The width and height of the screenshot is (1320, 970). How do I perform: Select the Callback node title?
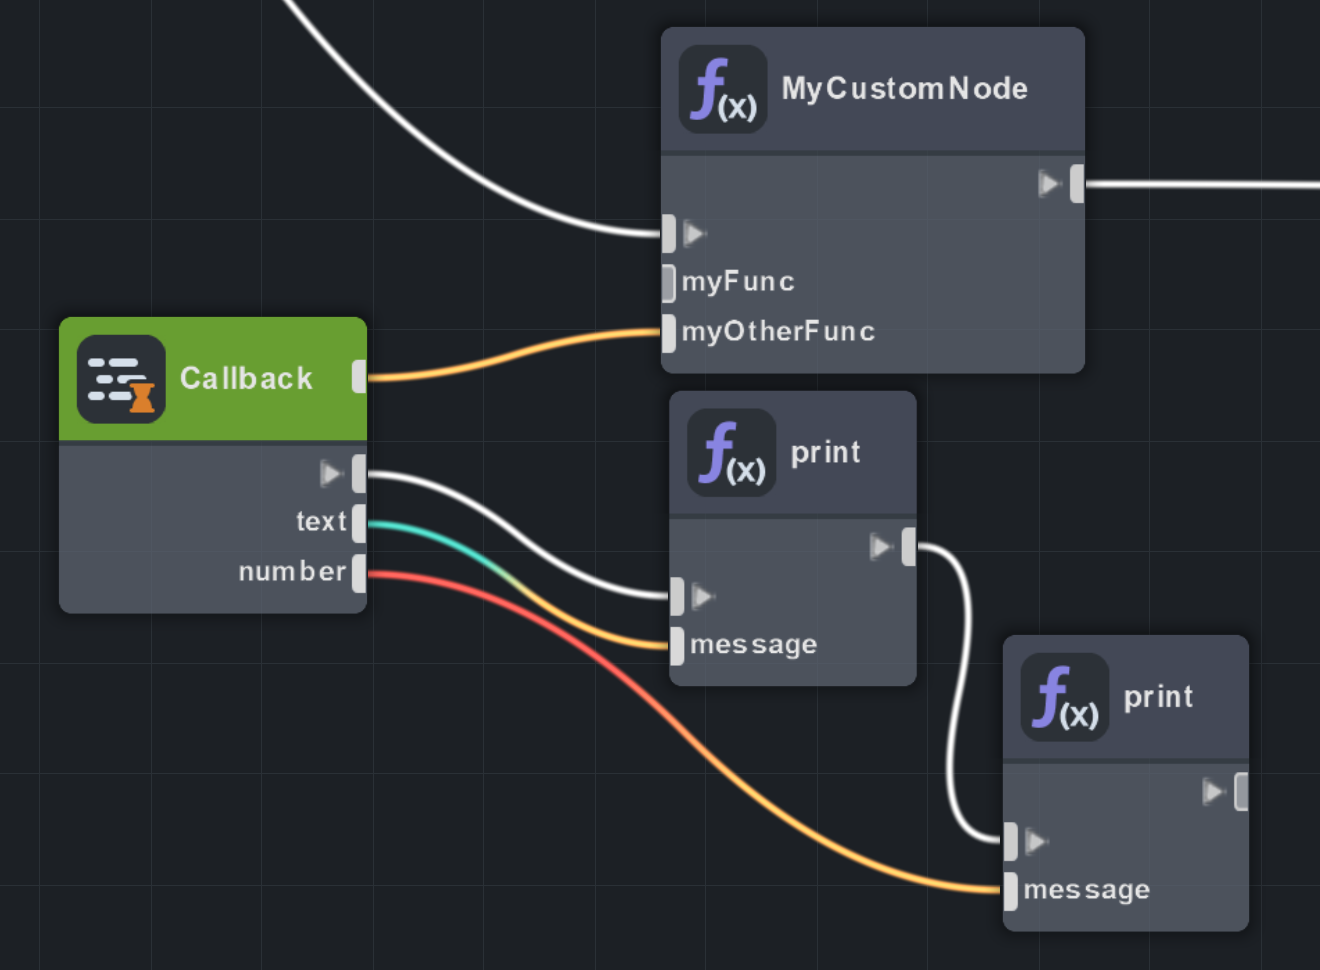[246, 379]
